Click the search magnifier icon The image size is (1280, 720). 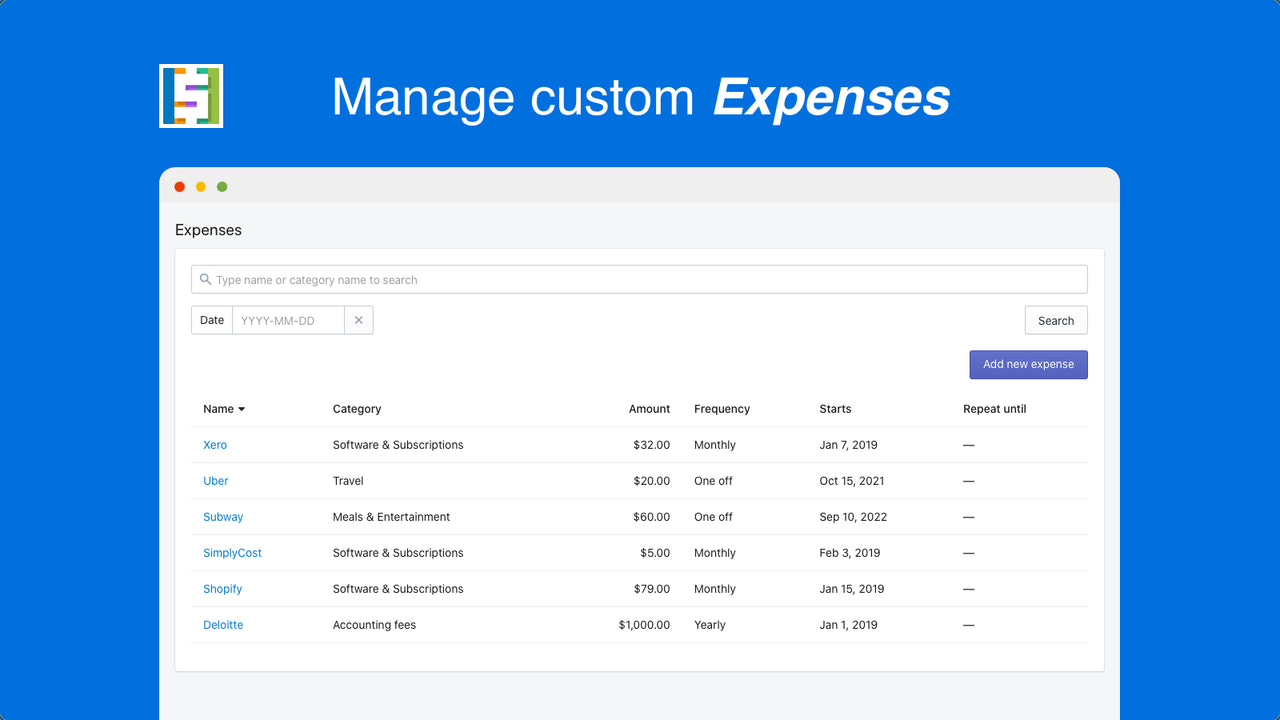tap(206, 279)
